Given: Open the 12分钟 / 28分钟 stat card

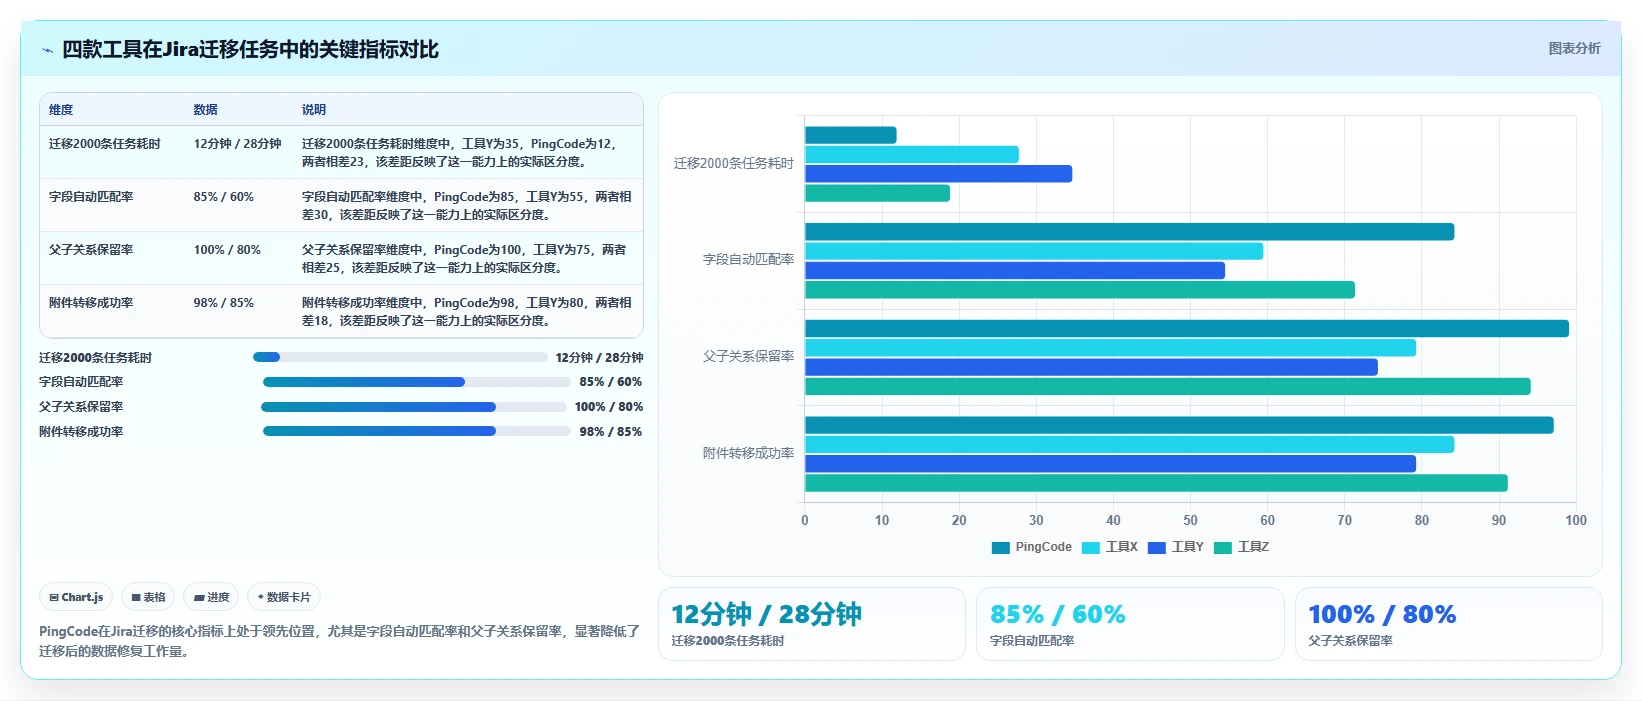Looking at the screenshot, I should [812, 624].
